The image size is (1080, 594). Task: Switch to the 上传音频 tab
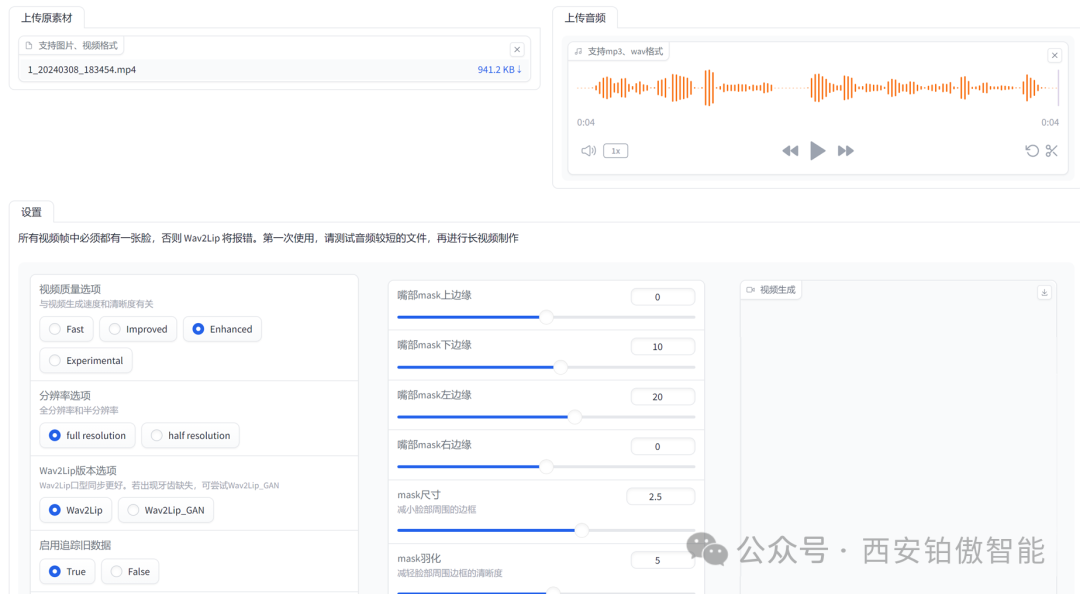pos(585,17)
